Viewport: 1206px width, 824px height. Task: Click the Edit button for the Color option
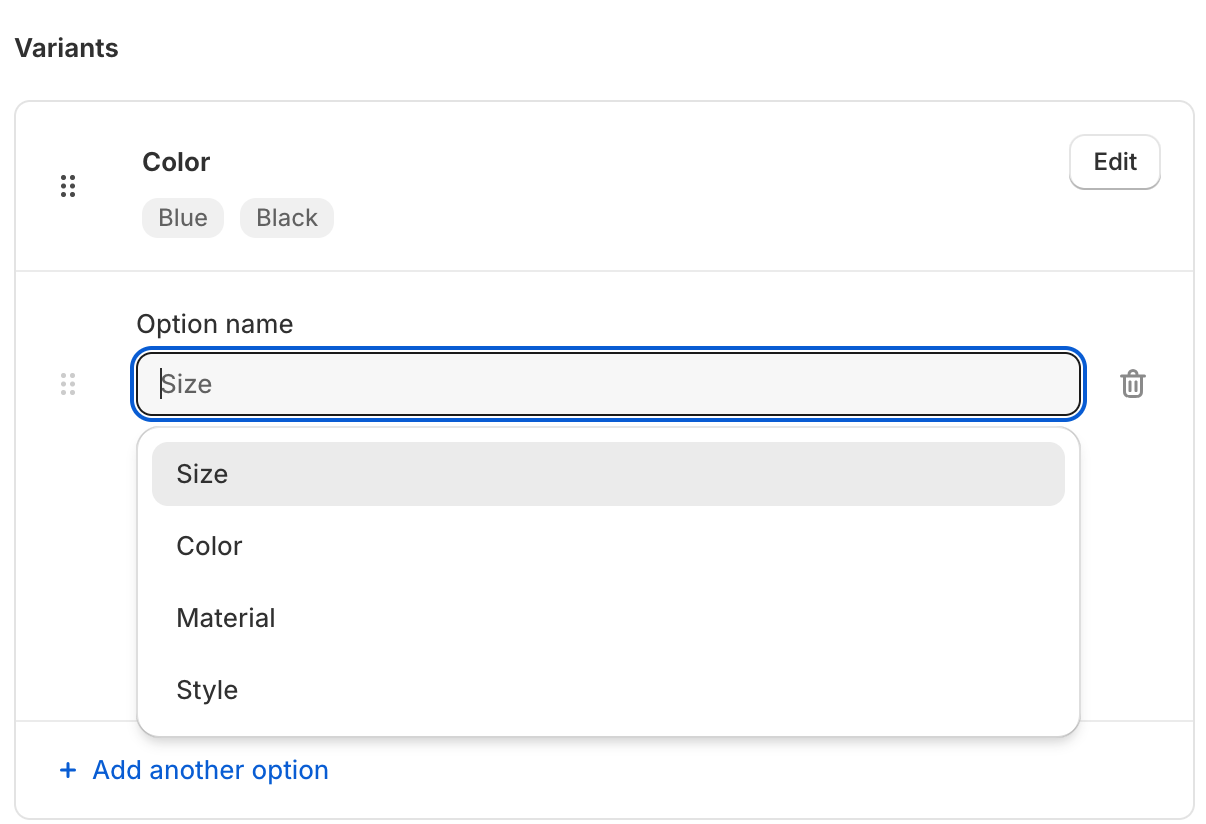click(x=1114, y=161)
